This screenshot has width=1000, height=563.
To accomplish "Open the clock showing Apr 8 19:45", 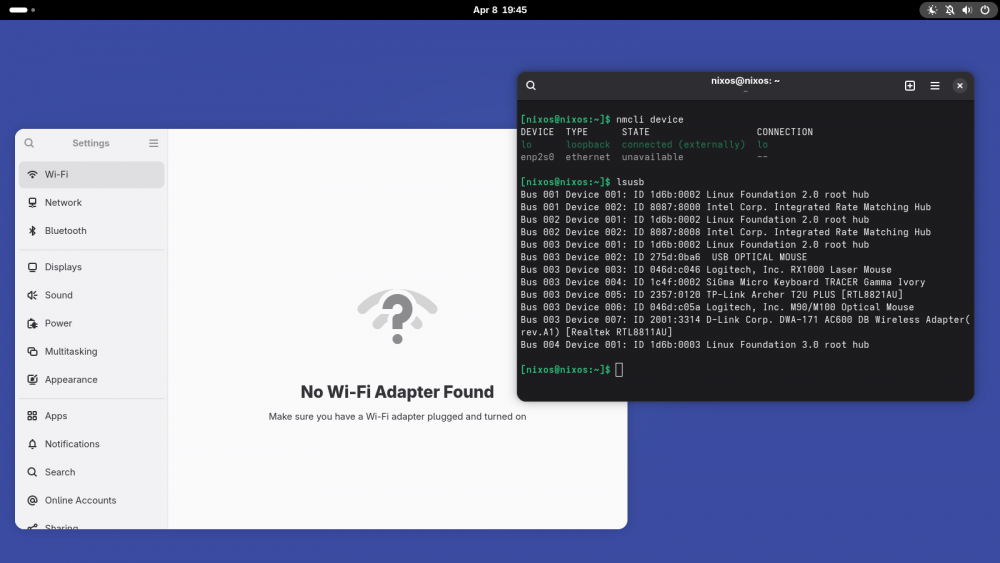I will 500,10.
